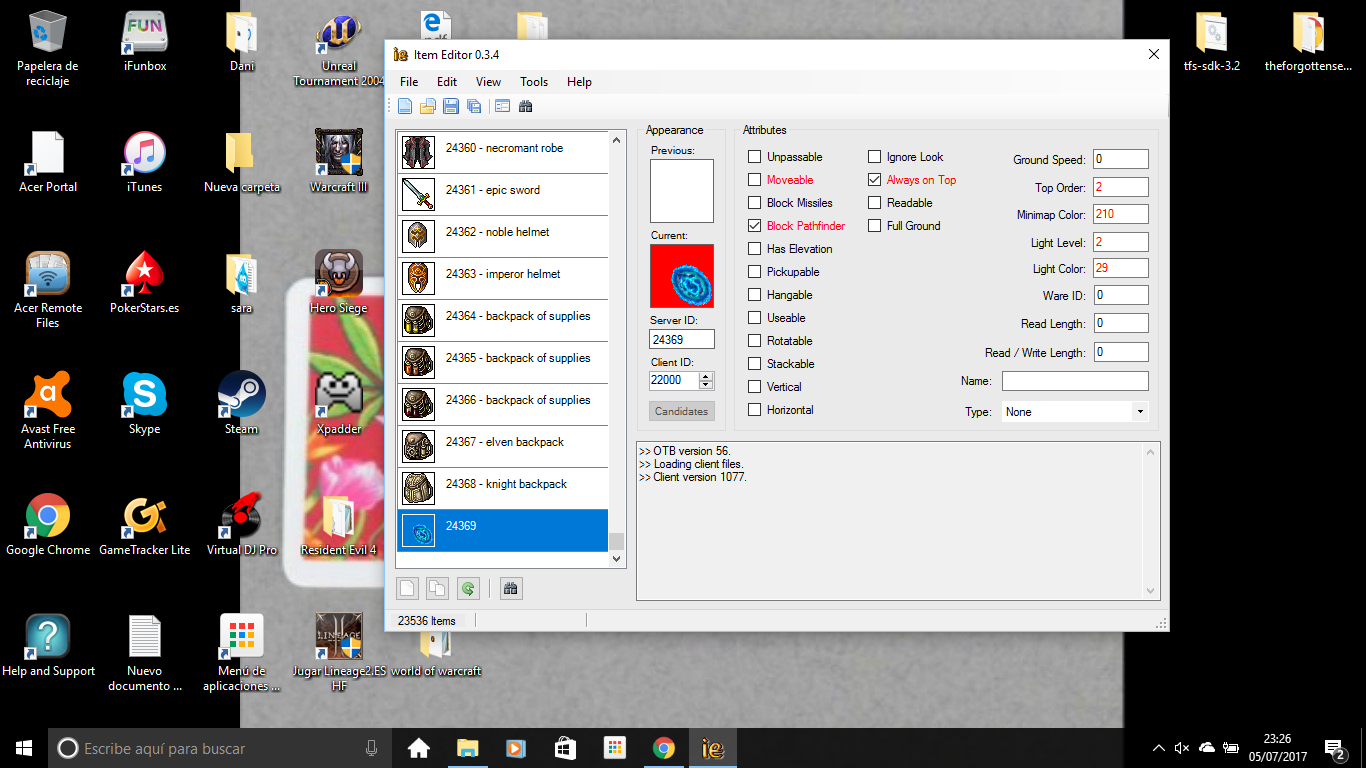Click the Save floppy disk icon in the toolbar

(451, 106)
